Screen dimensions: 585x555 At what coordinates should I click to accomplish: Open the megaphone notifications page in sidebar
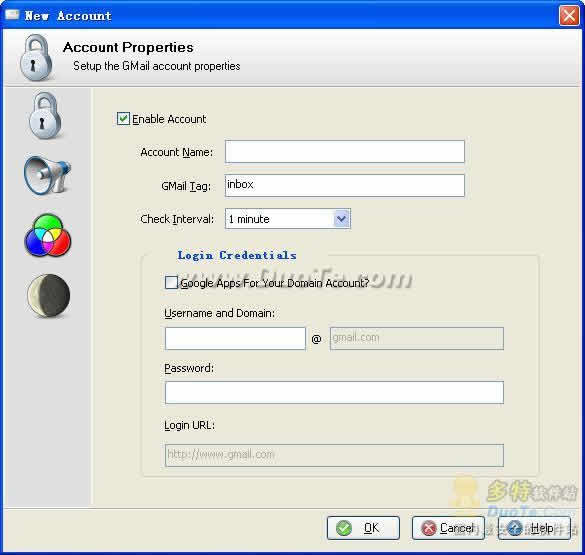pos(47,175)
